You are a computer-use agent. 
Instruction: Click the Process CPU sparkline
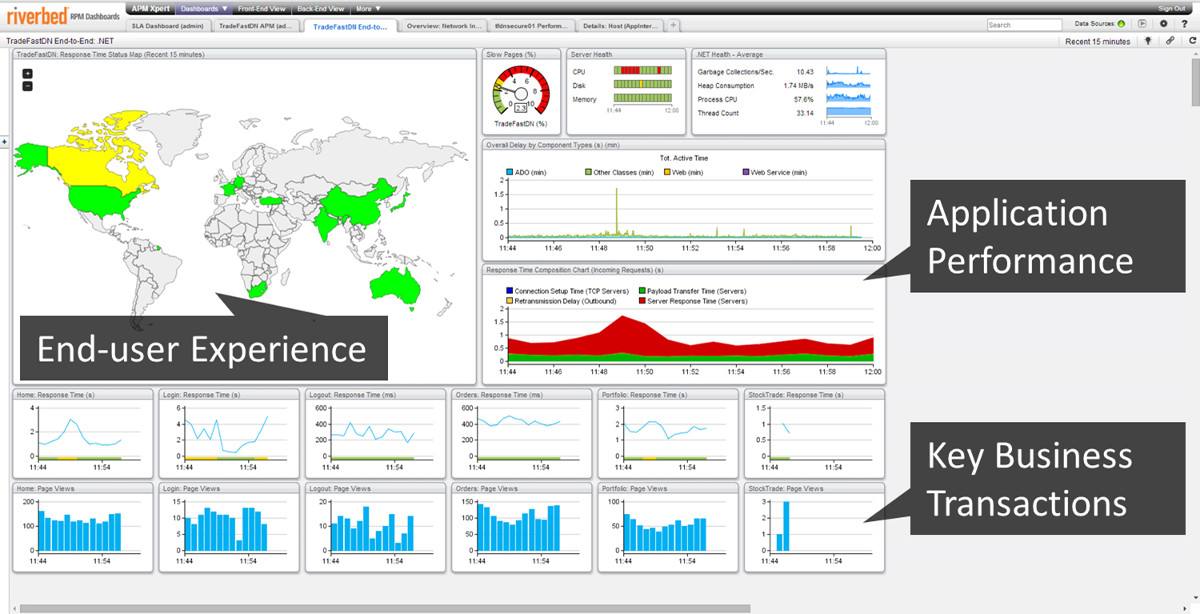point(849,99)
